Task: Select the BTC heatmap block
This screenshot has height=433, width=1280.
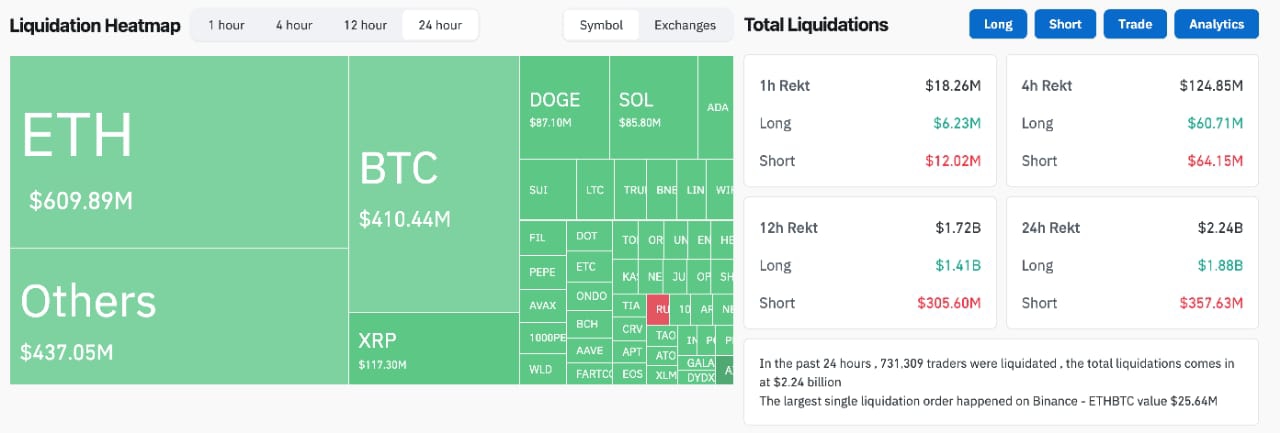Action: 433,185
